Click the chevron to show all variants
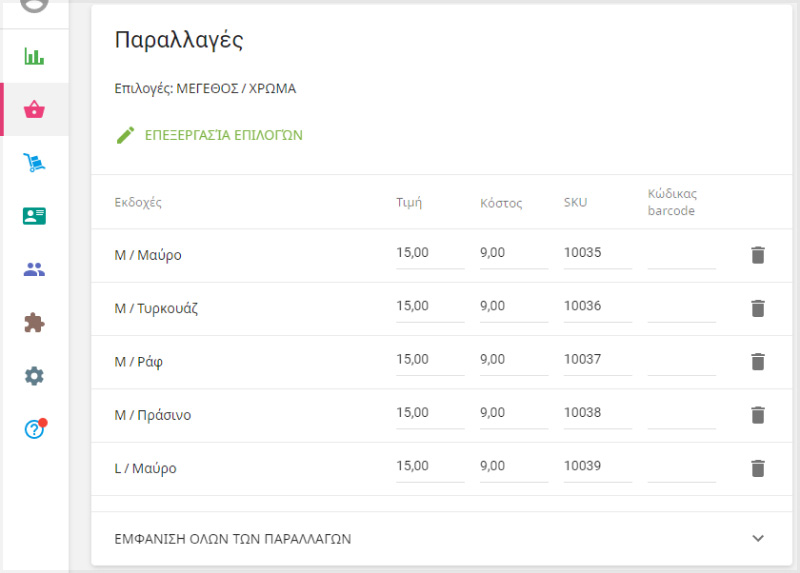The width and height of the screenshot is (800, 573). [758, 538]
